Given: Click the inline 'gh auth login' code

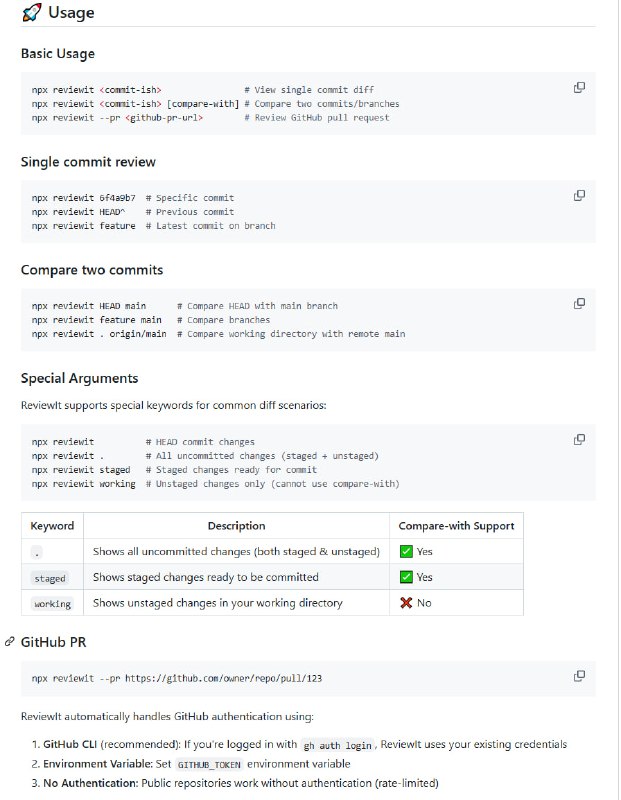Looking at the screenshot, I should [338, 745].
